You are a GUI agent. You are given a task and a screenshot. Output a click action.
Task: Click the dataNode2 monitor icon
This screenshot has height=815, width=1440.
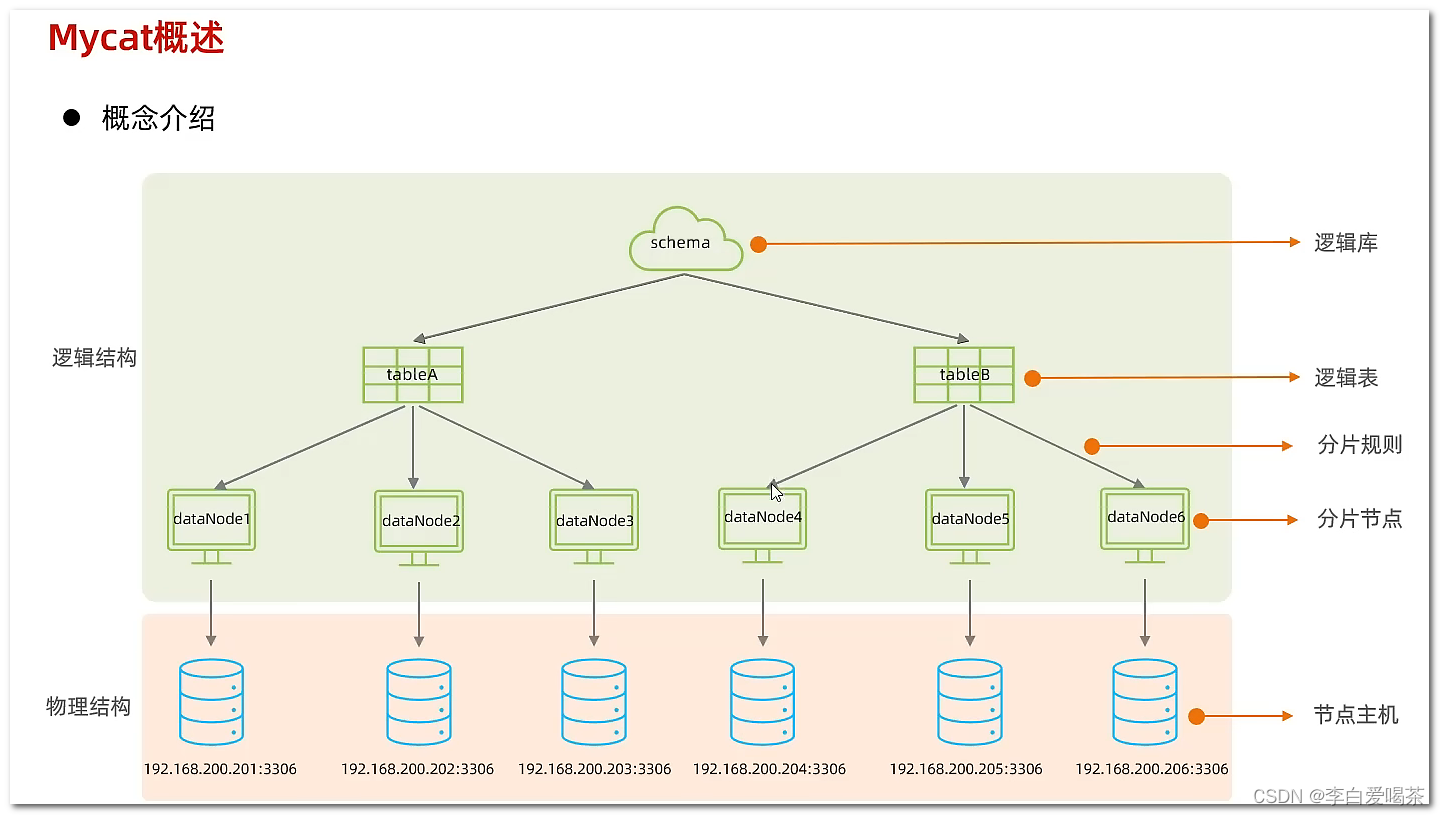[419, 528]
